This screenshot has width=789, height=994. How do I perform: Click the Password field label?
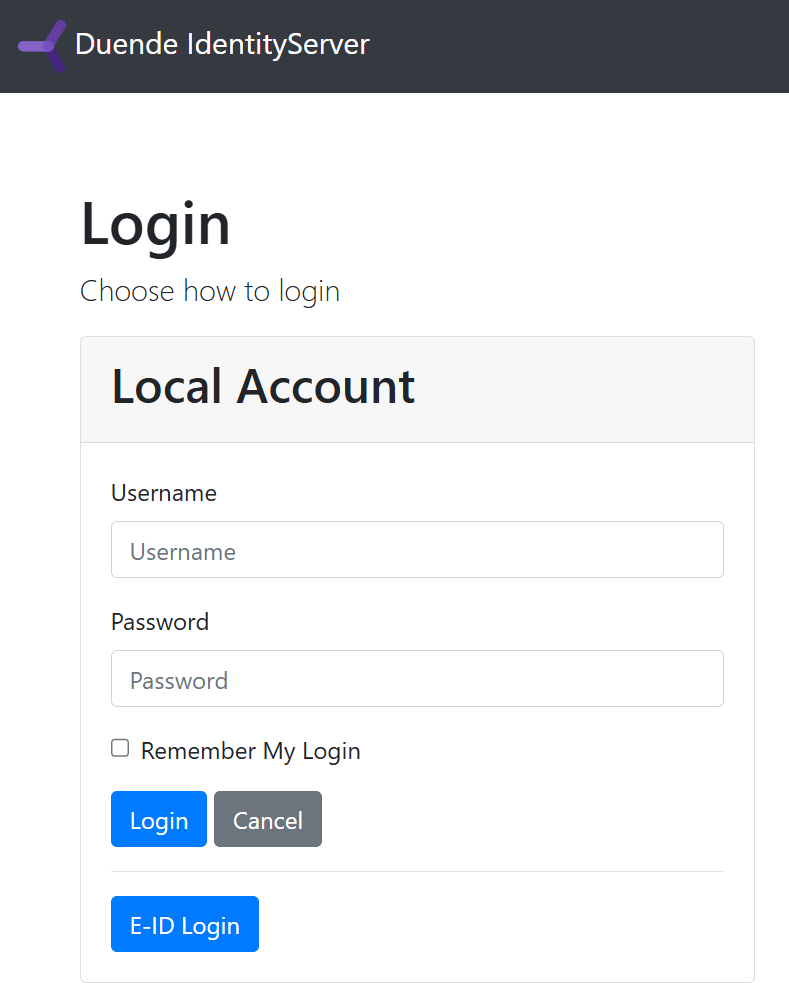(x=160, y=622)
